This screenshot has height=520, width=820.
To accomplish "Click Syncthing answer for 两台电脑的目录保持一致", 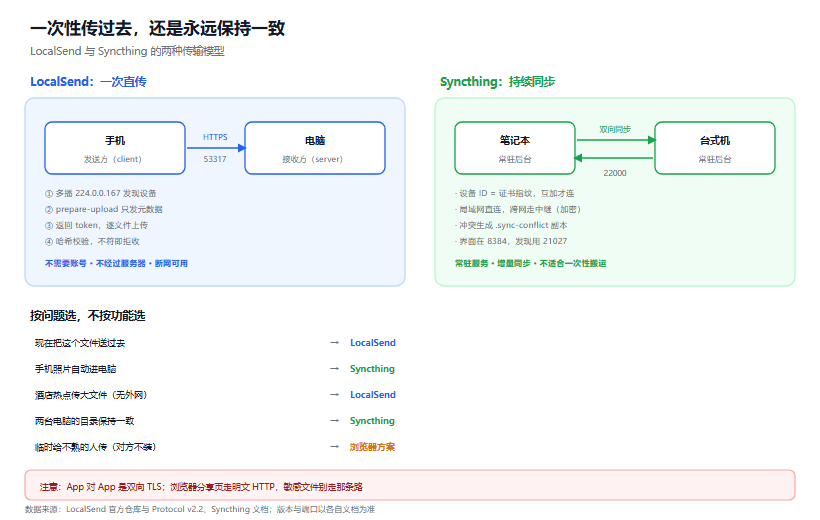I will click(x=372, y=421).
